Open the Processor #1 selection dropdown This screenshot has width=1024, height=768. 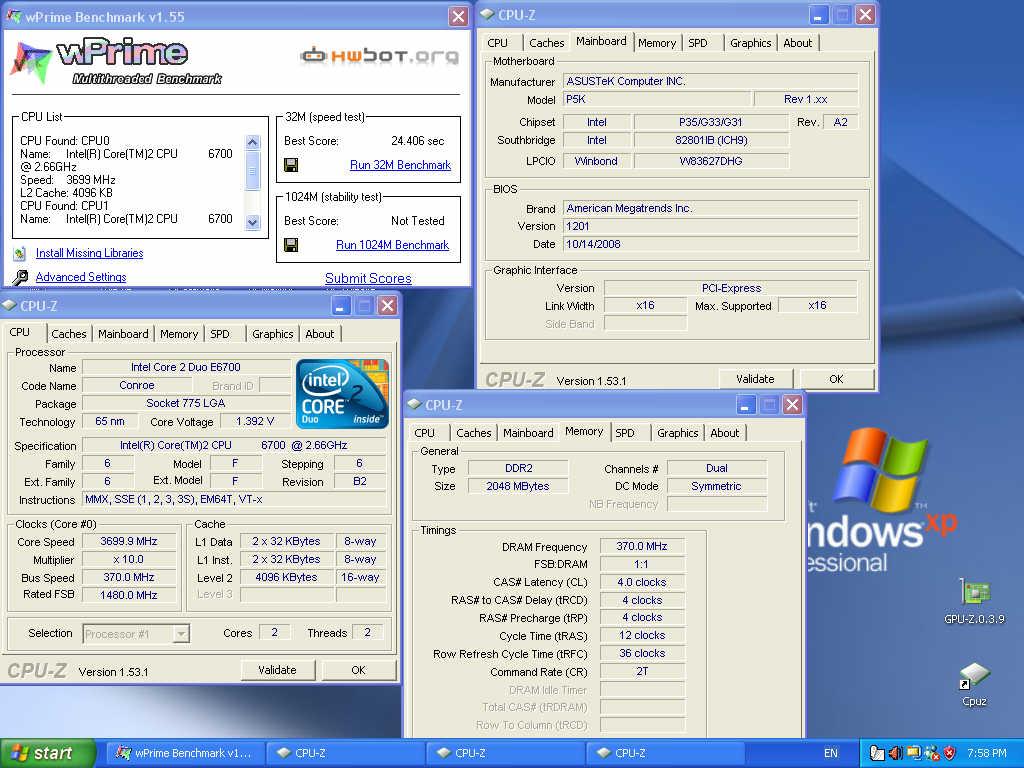tap(182, 633)
